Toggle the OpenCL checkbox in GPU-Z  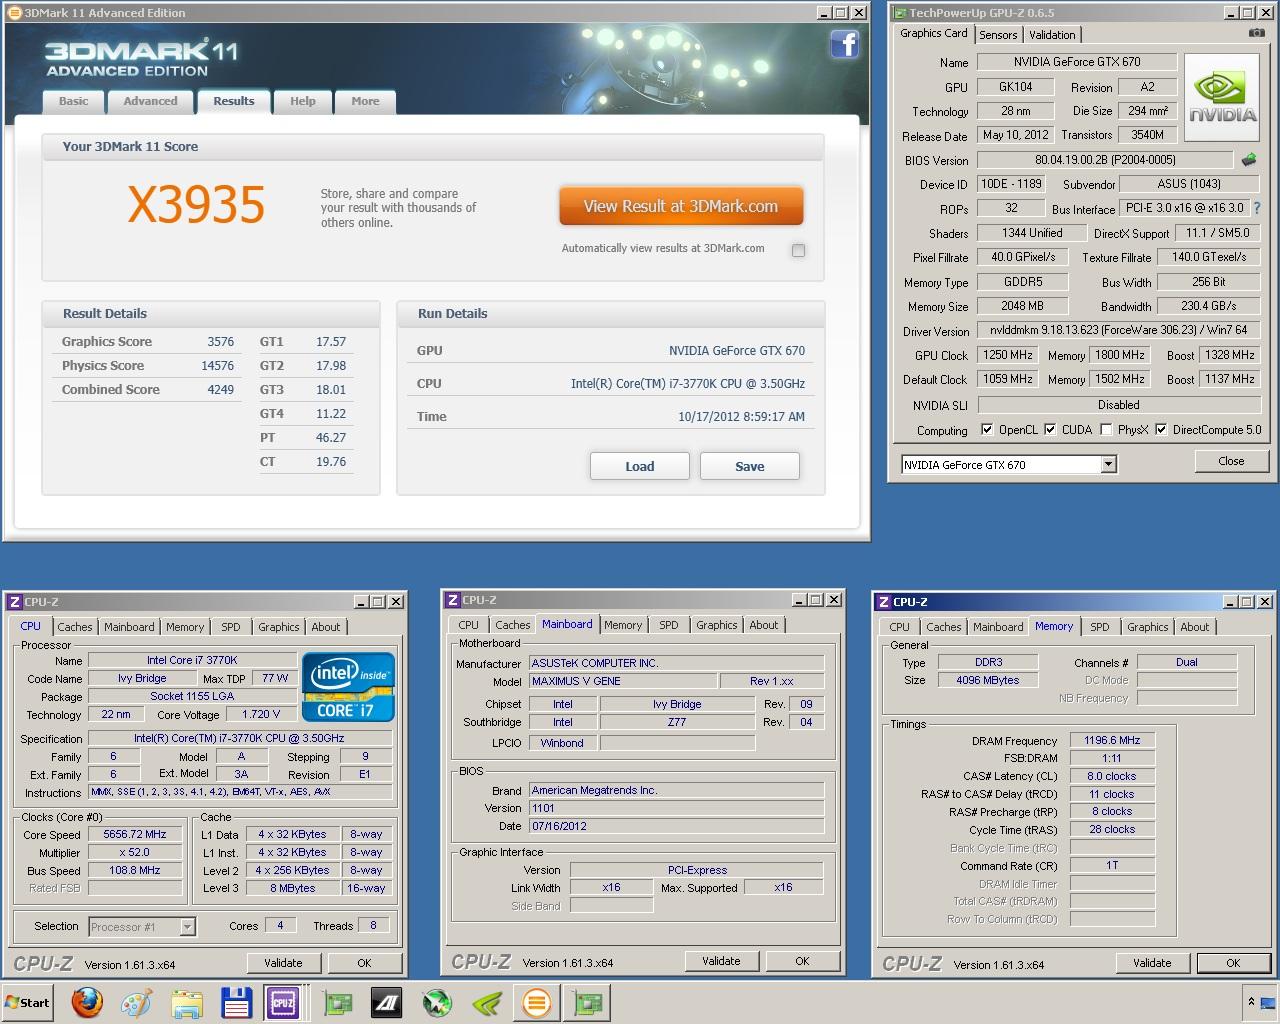click(987, 429)
